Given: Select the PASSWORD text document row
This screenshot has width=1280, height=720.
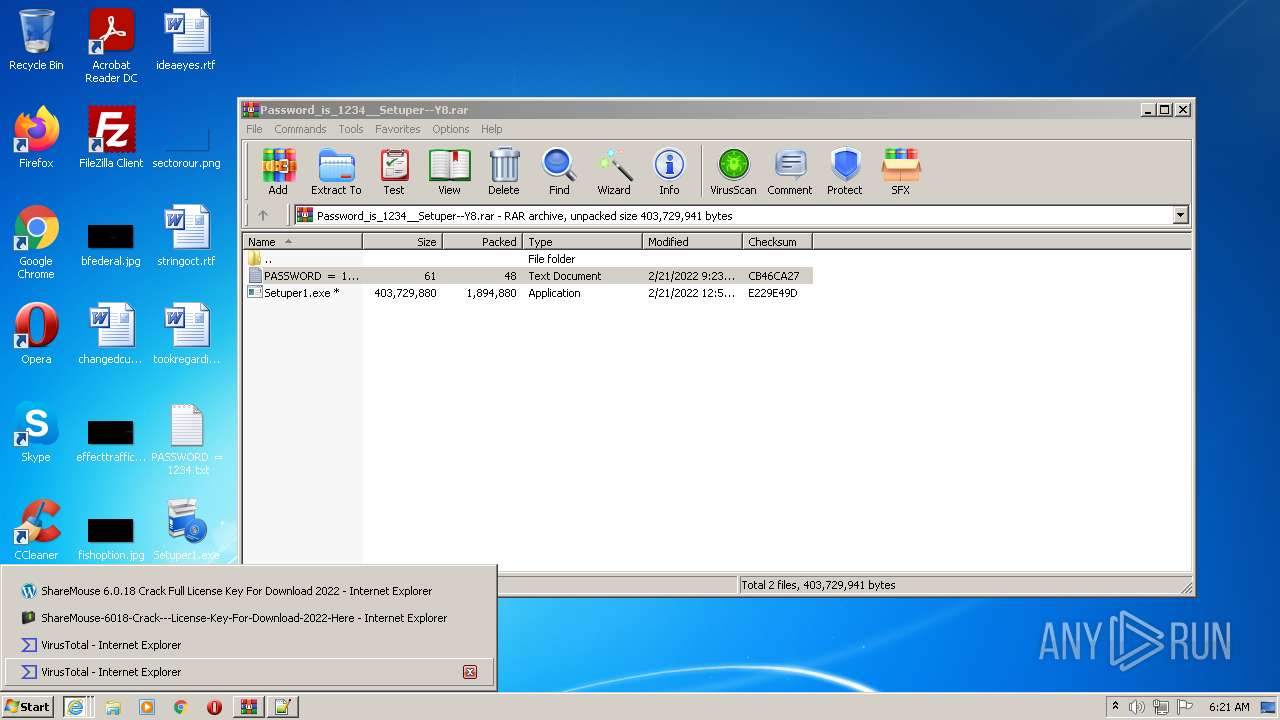Looking at the screenshot, I should click(528, 276).
